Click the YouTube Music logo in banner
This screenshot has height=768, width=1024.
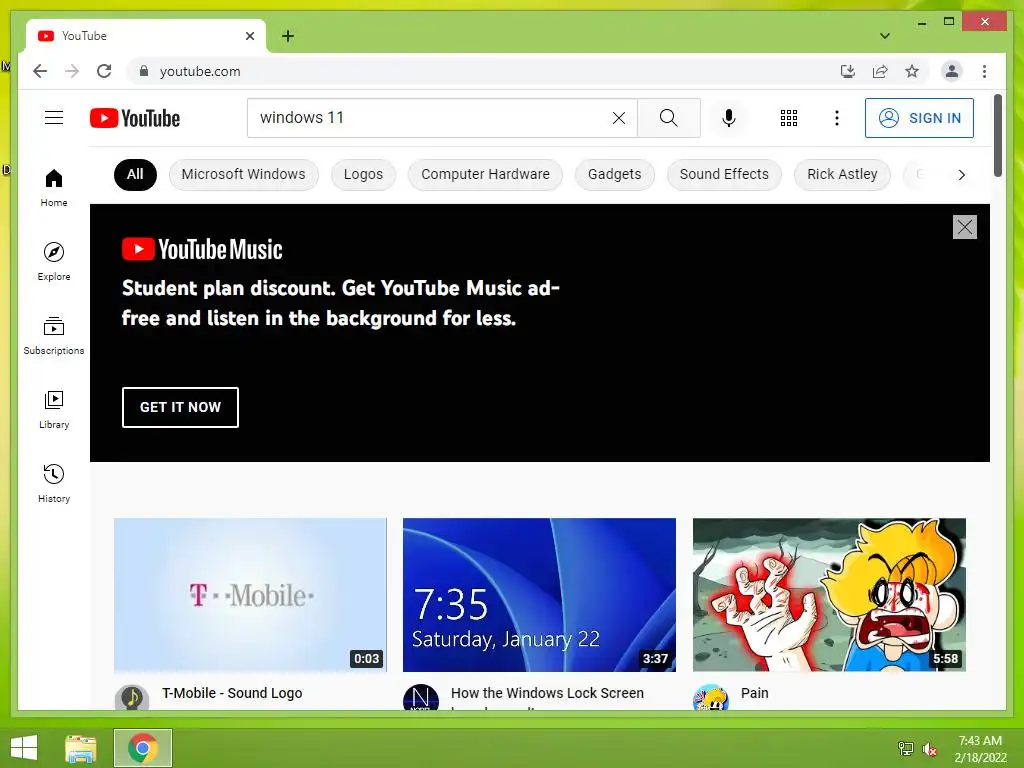pyautogui.click(x=202, y=249)
